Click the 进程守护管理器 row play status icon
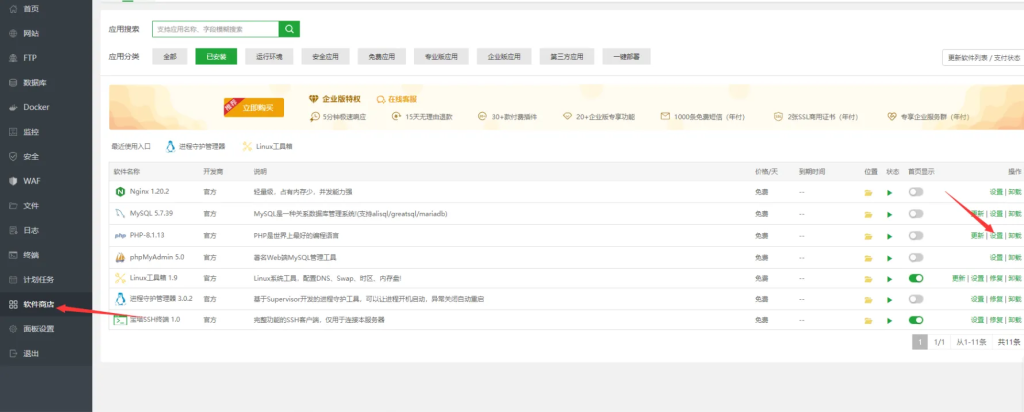The image size is (1024, 412). click(x=889, y=300)
